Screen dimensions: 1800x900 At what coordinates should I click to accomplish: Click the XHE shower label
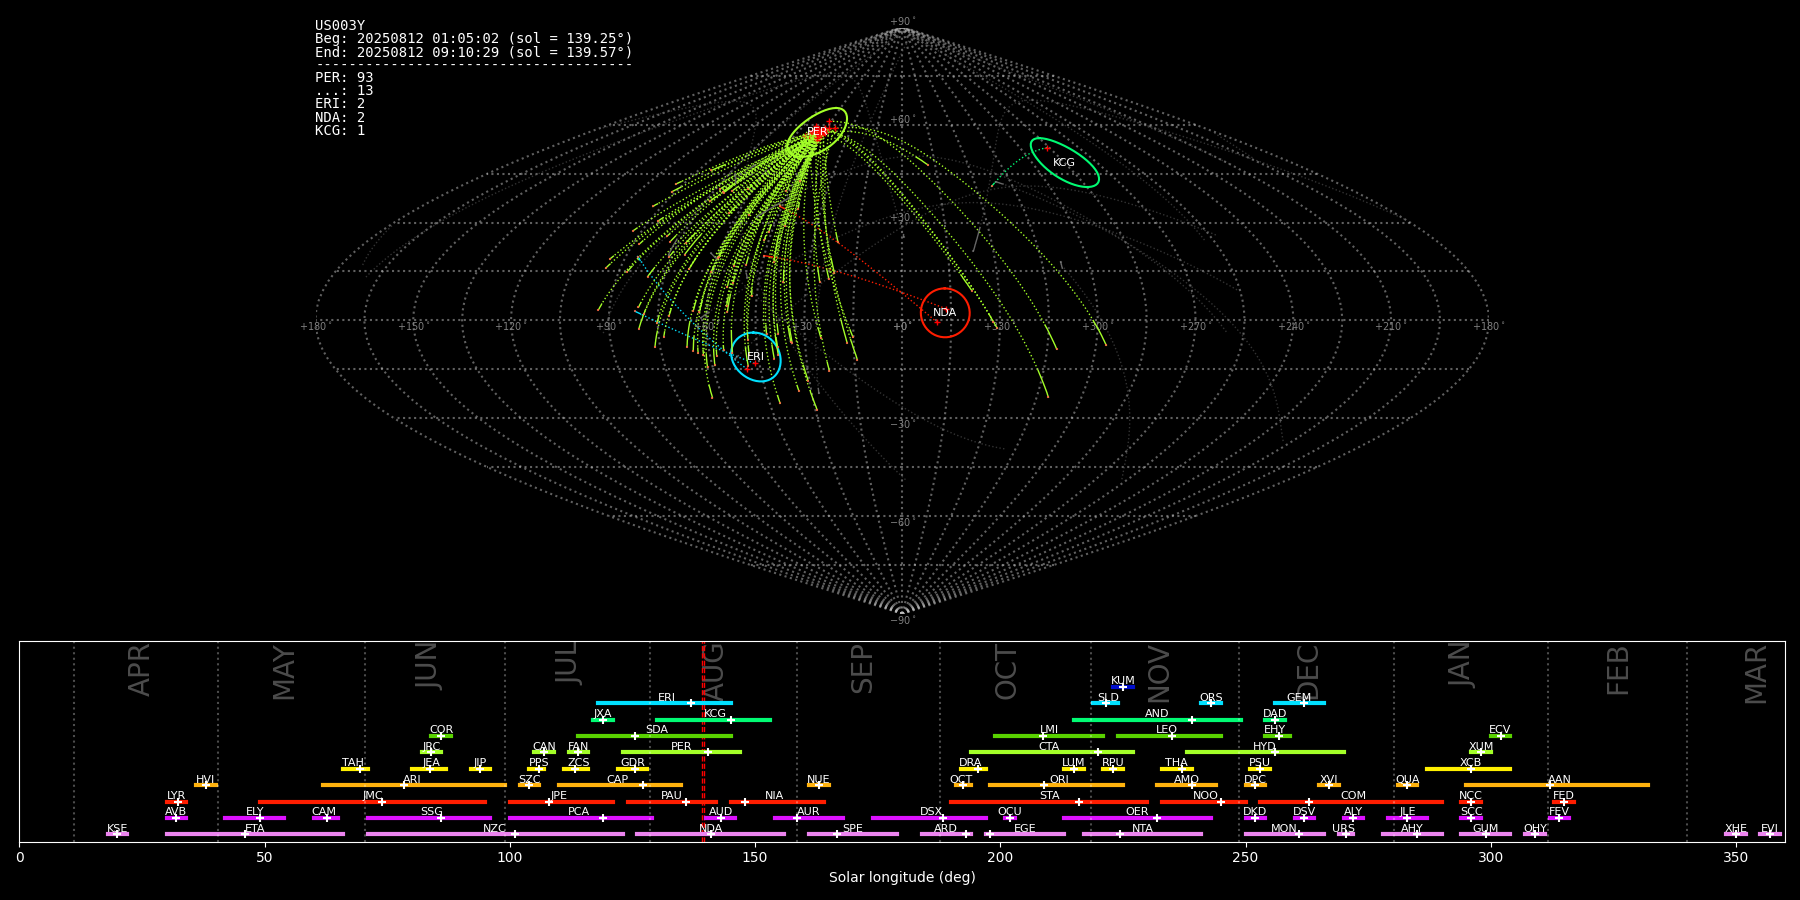click(1736, 829)
